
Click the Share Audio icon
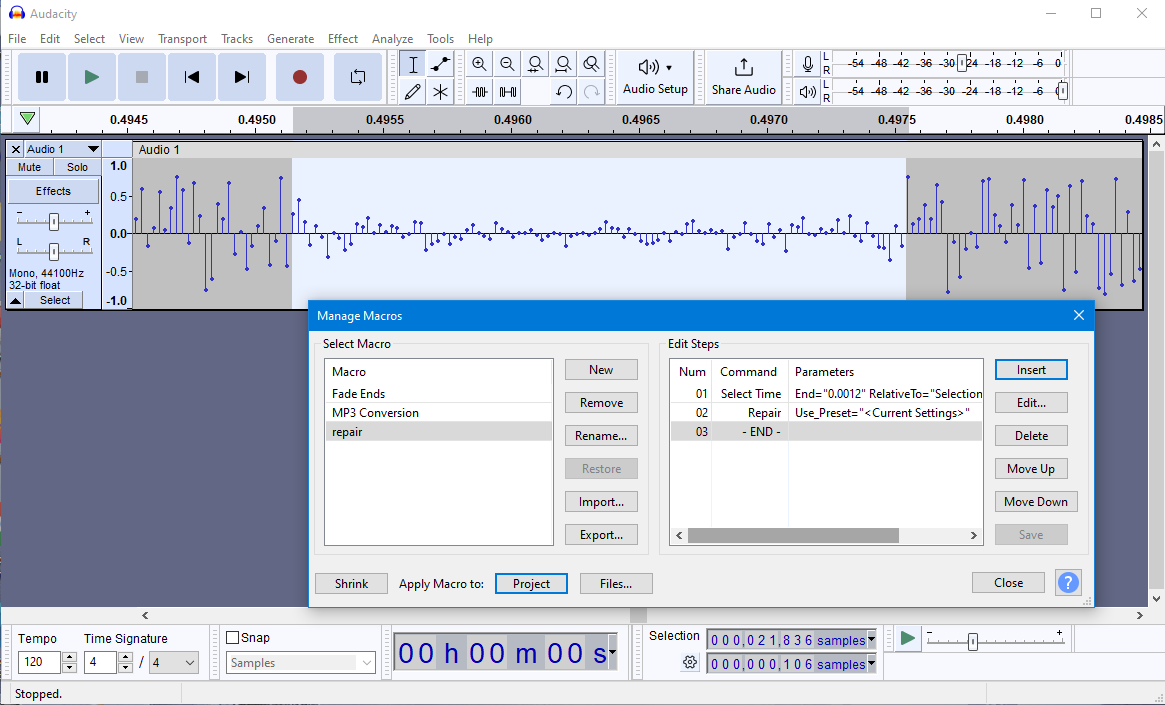[x=743, y=68]
